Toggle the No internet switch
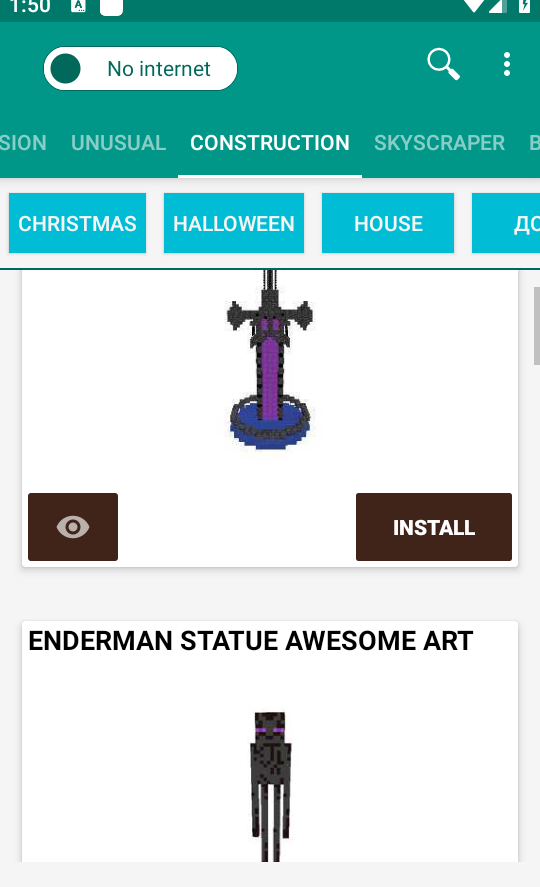This screenshot has width=540, height=887. [x=140, y=68]
